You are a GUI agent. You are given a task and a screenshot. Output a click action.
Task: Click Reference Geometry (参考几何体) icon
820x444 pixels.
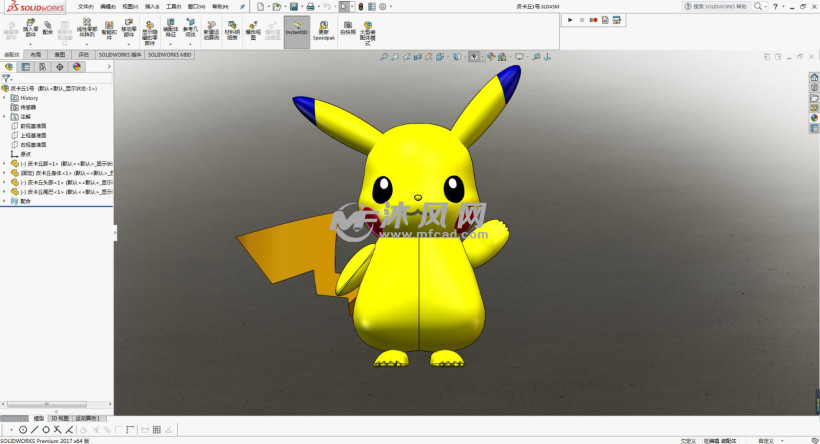pos(190,28)
